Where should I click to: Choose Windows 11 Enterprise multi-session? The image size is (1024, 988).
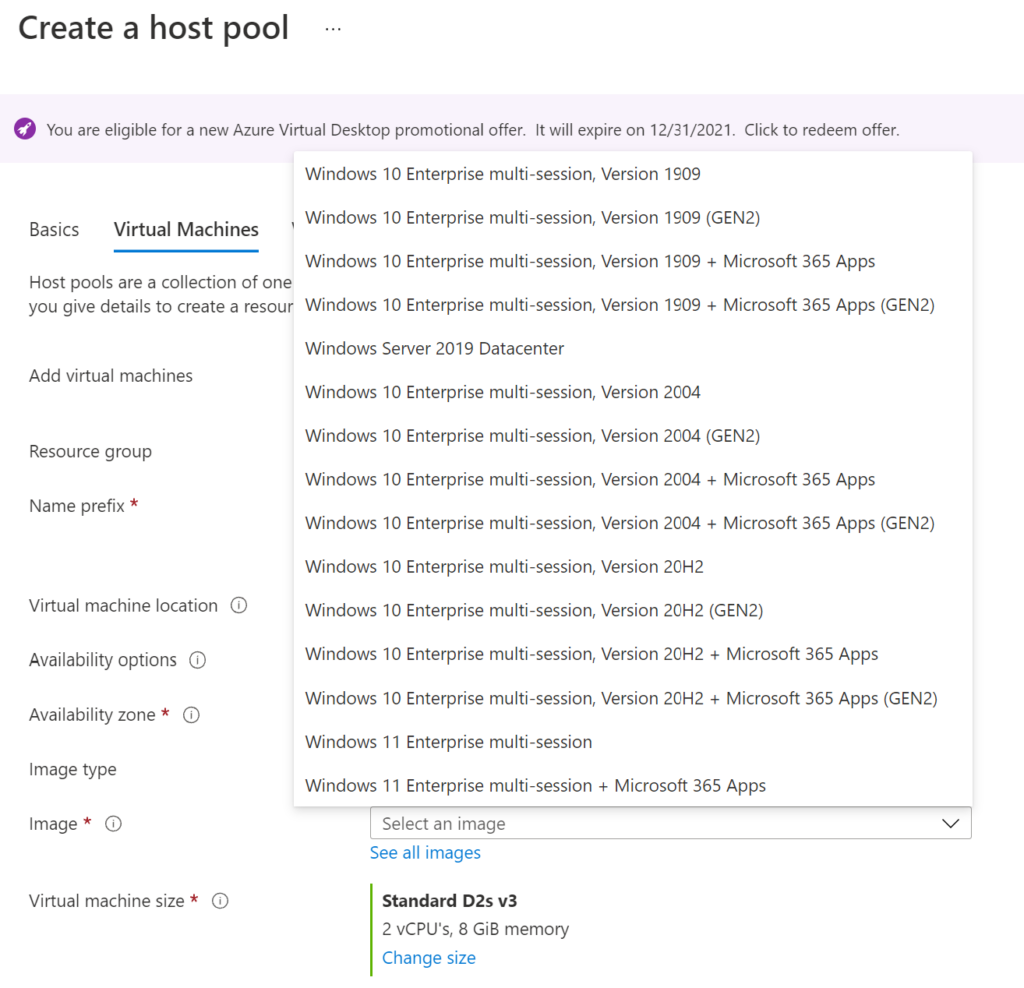point(633,742)
